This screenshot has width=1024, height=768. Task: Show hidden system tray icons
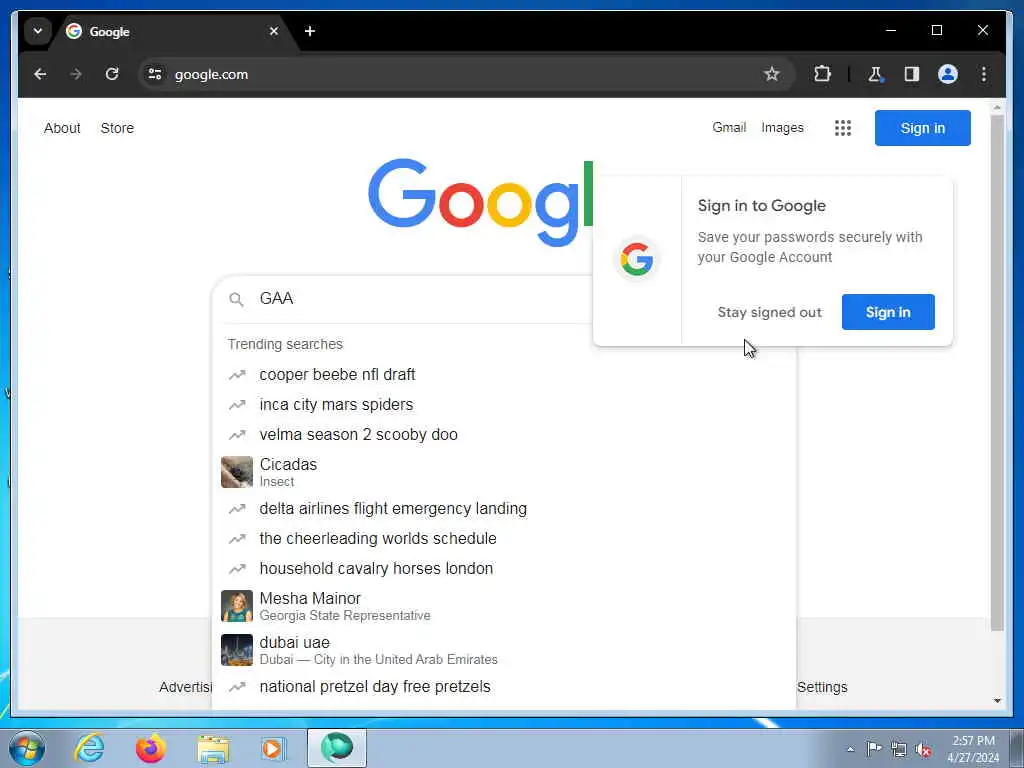pyautogui.click(x=850, y=749)
